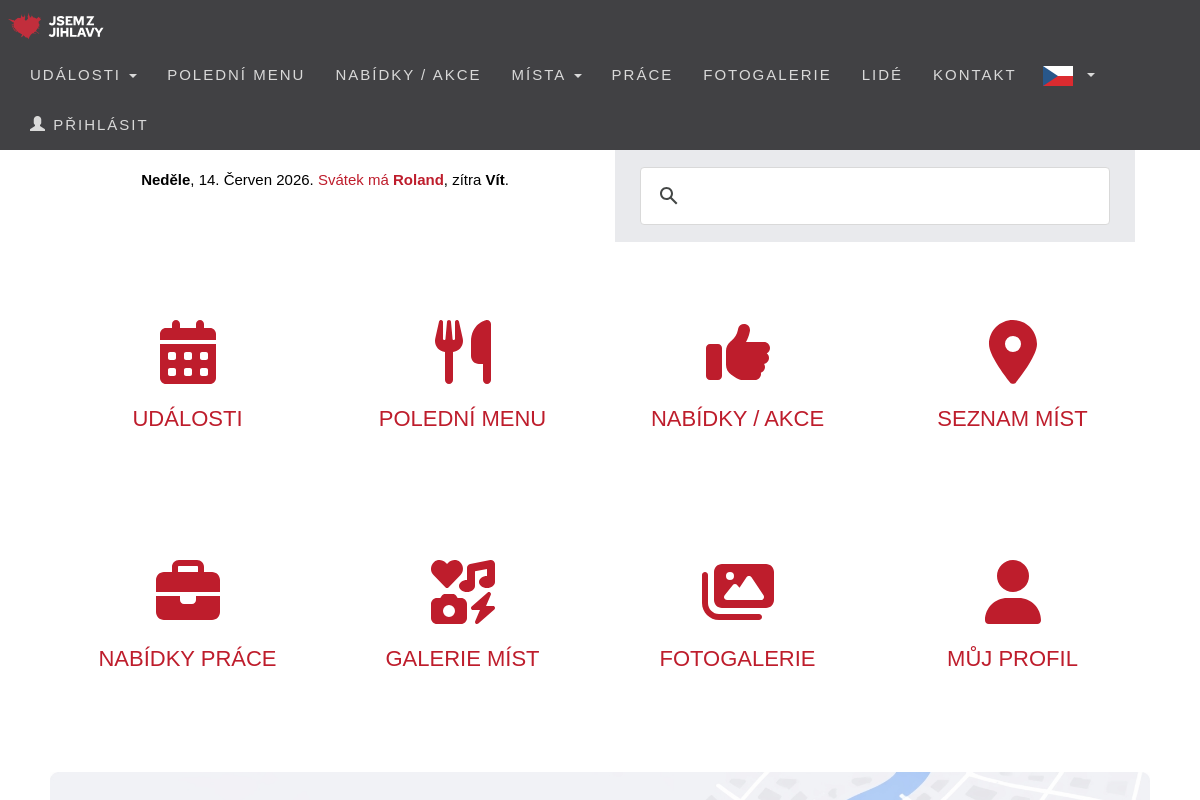Click the person silhouette profile icon

[1013, 592]
